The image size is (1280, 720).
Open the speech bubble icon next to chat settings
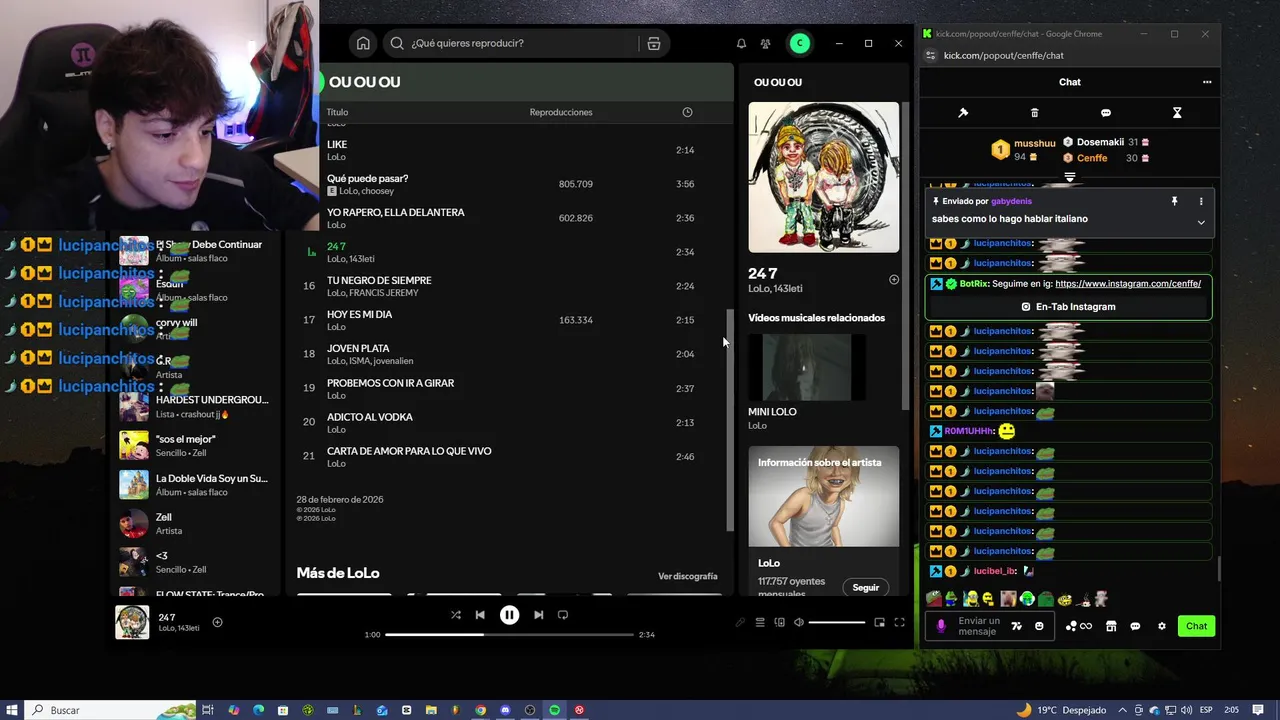tap(1135, 626)
